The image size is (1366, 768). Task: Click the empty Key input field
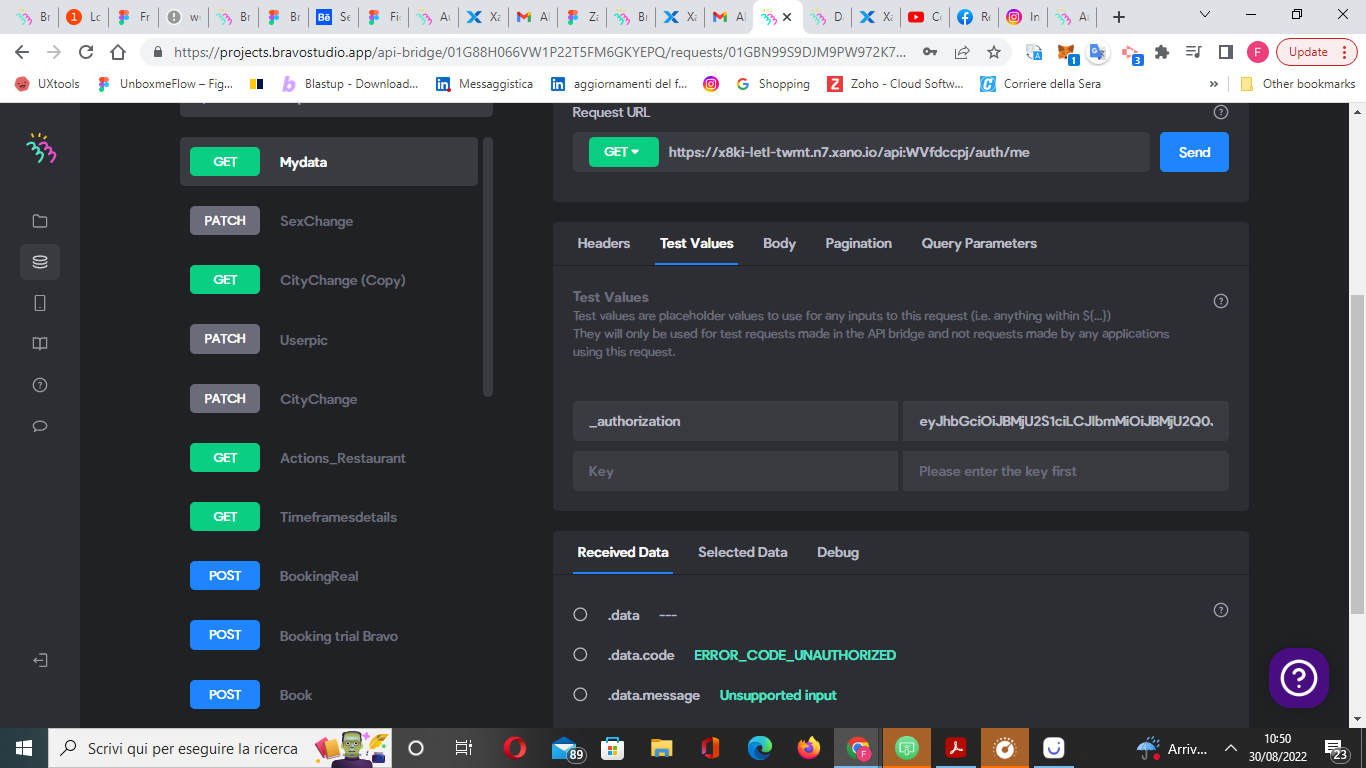click(735, 471)
